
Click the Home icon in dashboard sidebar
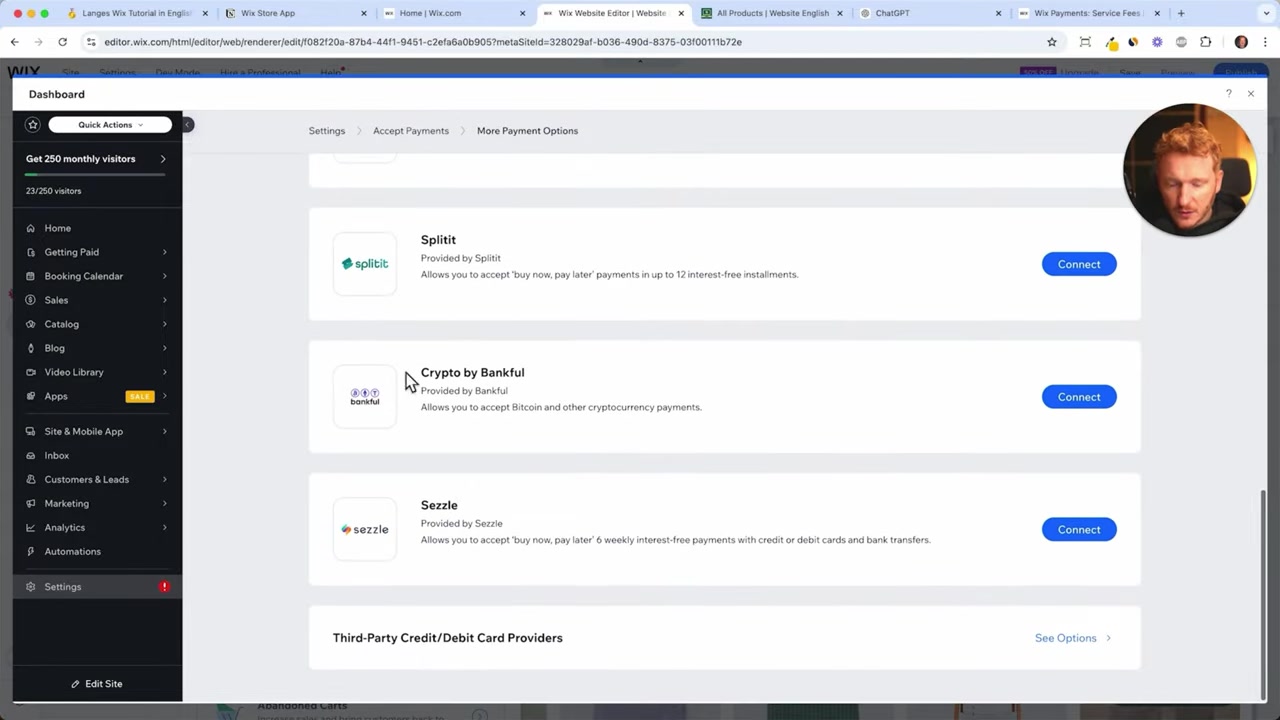pos(30,228)
